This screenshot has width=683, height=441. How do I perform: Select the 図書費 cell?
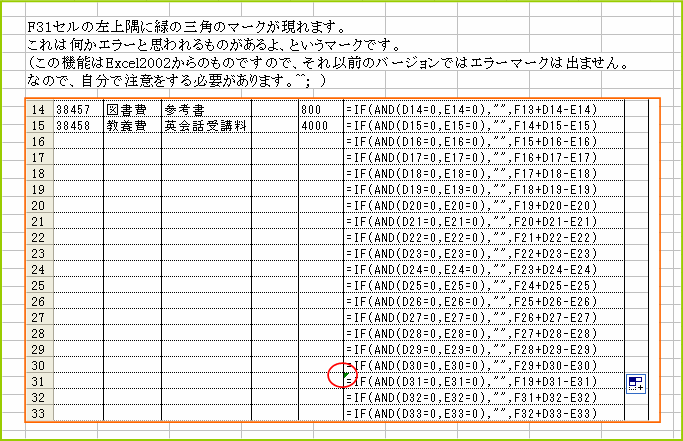click(132, 109)
